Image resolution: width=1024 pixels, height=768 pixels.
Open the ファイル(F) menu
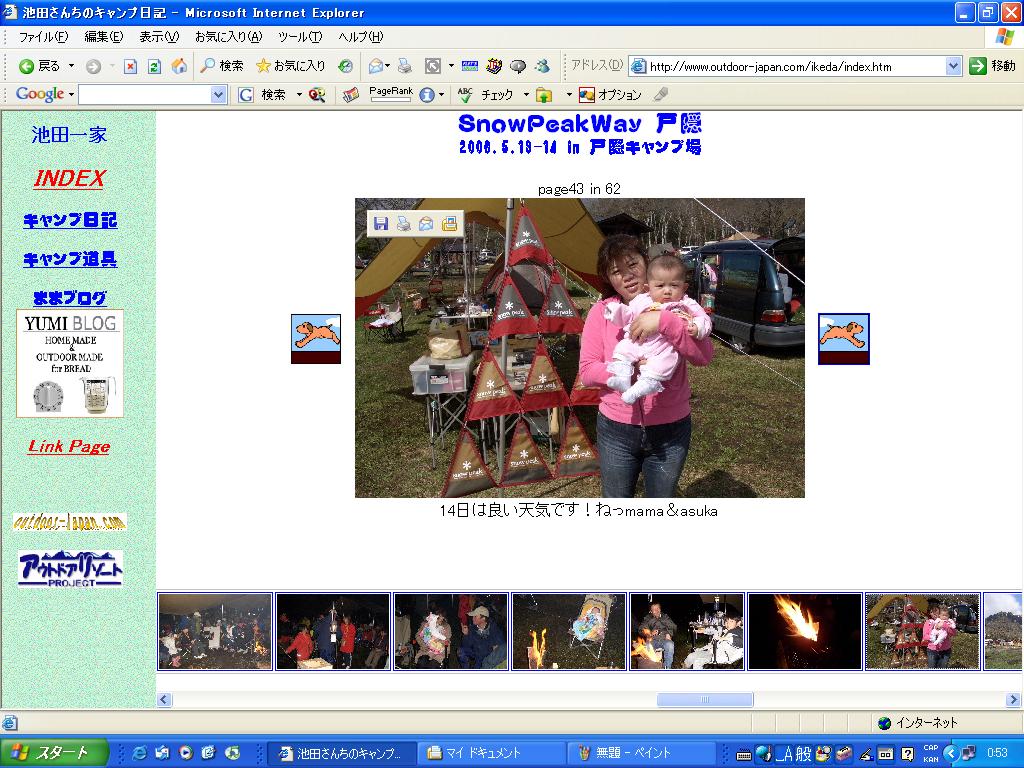pos(43,37)
